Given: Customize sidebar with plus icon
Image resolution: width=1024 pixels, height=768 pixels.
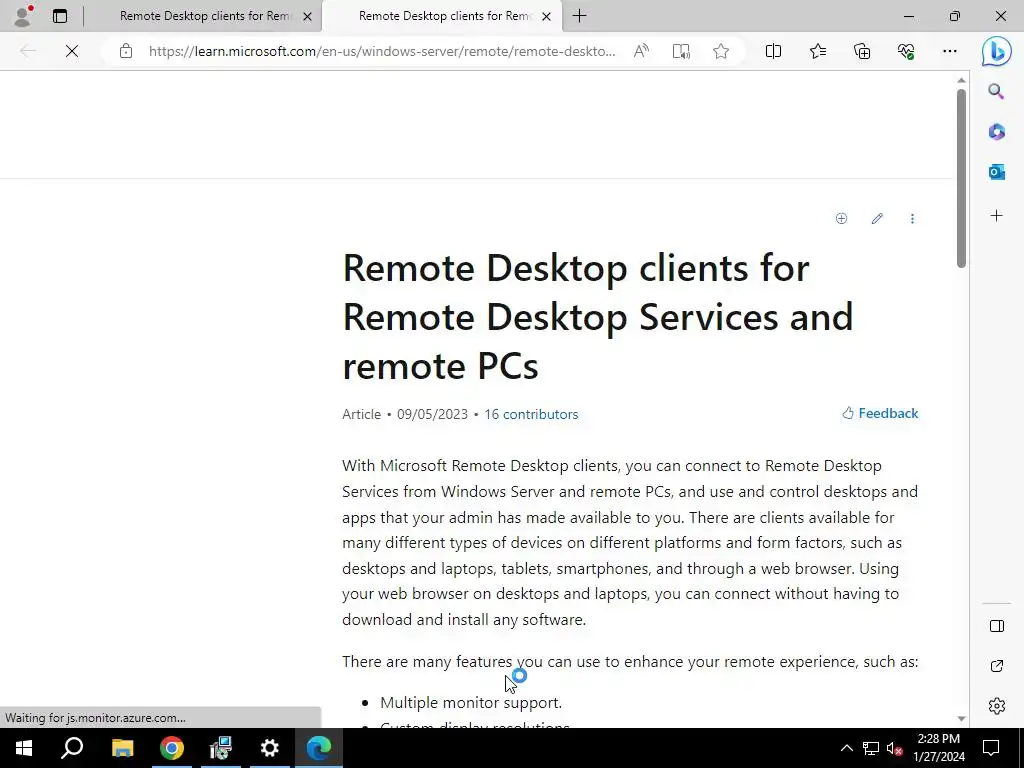Looking at the screenshot, I should (996, 216).
